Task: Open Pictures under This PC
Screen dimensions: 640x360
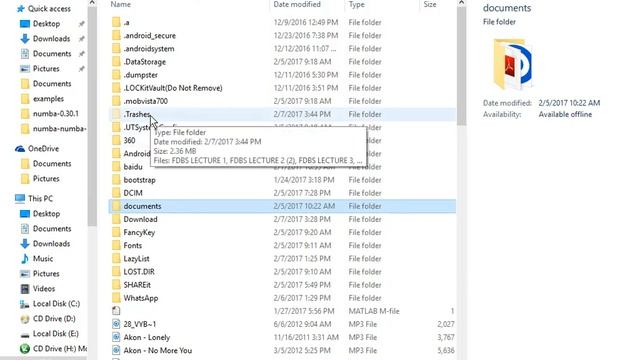Action: [46, 274]
